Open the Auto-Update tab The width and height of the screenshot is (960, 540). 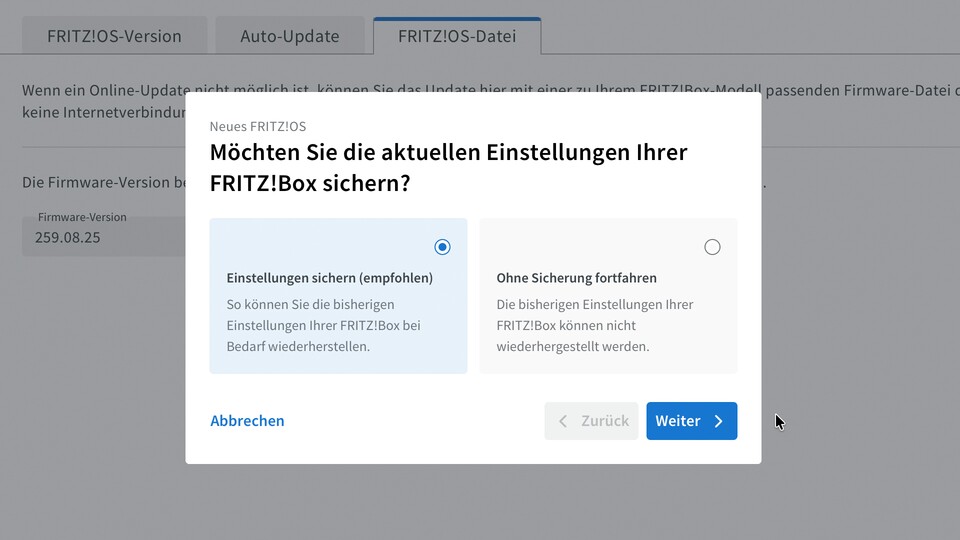[290, 36]
